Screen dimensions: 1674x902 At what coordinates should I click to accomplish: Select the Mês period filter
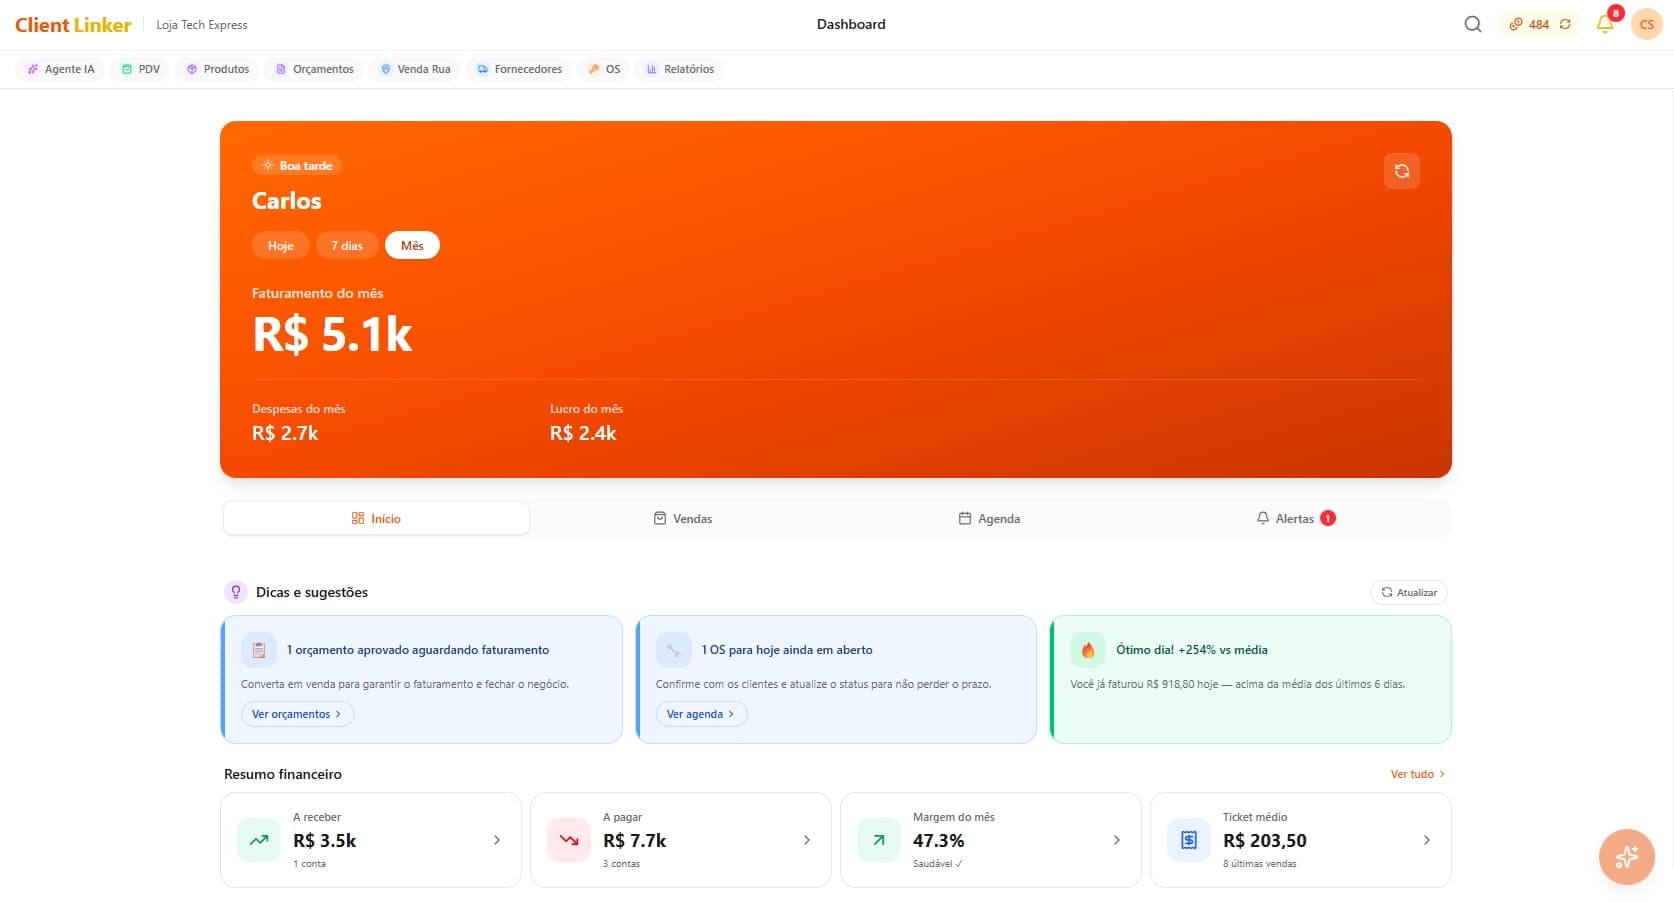(x=412, y=245)
